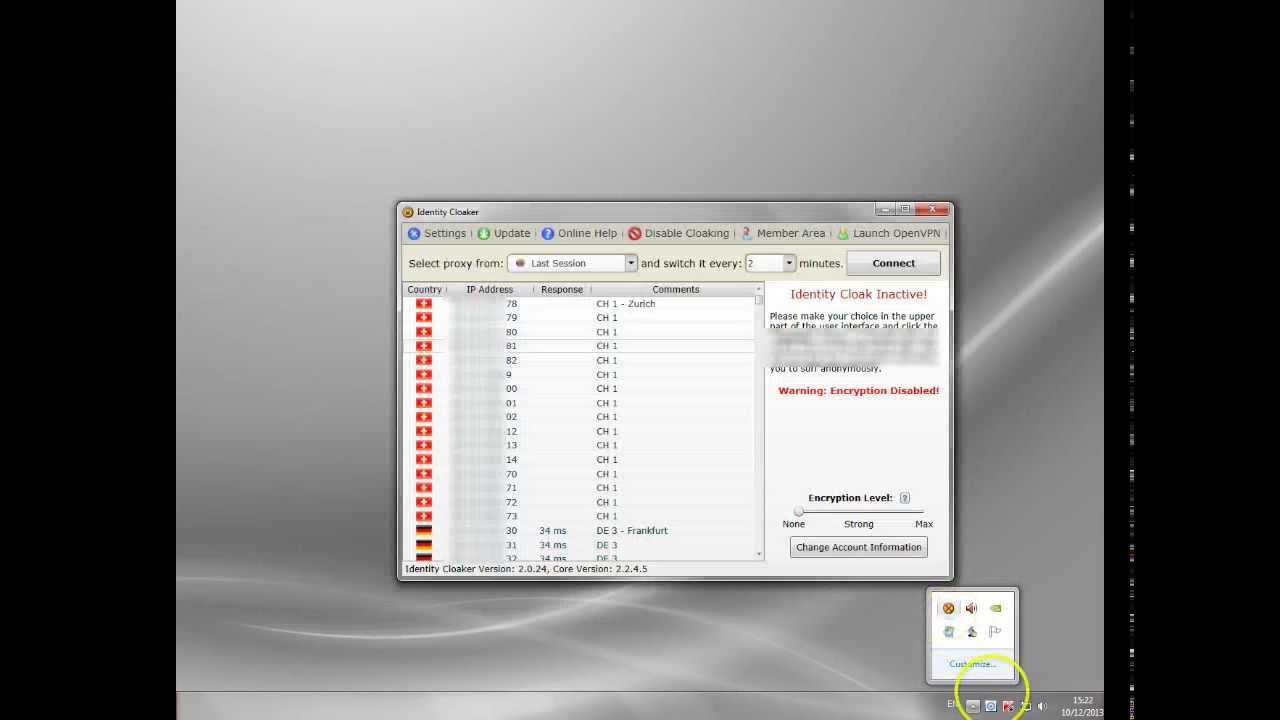Click Swiss flag of row CH 1 - Zurich
This screenshot has width=1280, height=720.
tap(424, 304)
